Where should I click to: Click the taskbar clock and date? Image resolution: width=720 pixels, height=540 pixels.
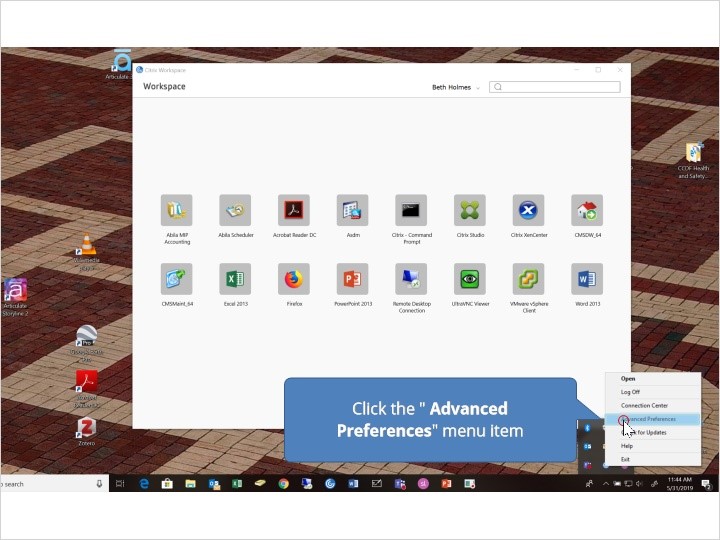678,484
